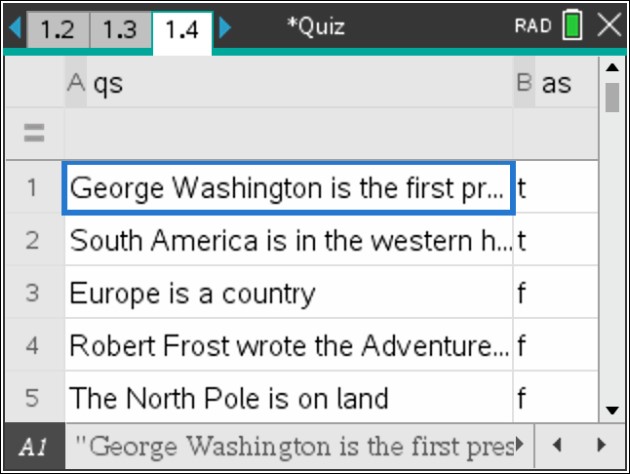Select the 'South America' question cell
The image size is (630, 474).
coord(288,240)
